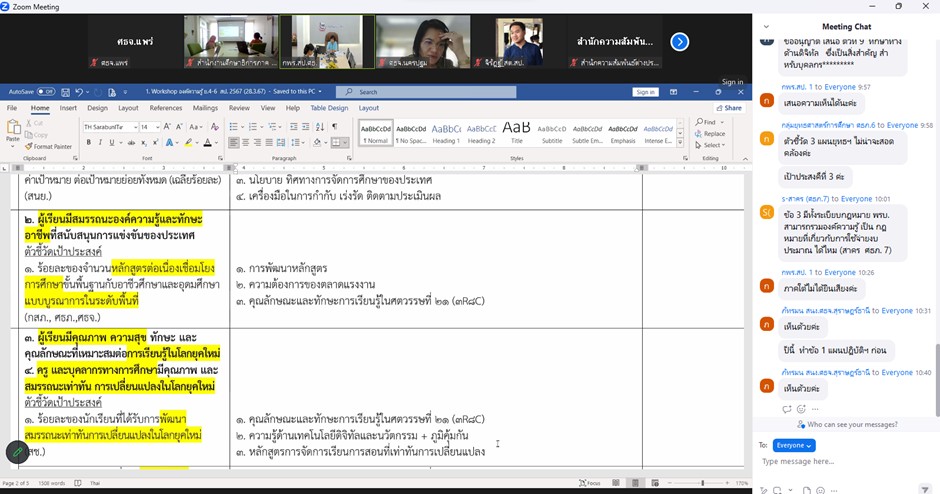The image size is (940, 494).
Task: Toggle italic formatting
Action: 100,143
